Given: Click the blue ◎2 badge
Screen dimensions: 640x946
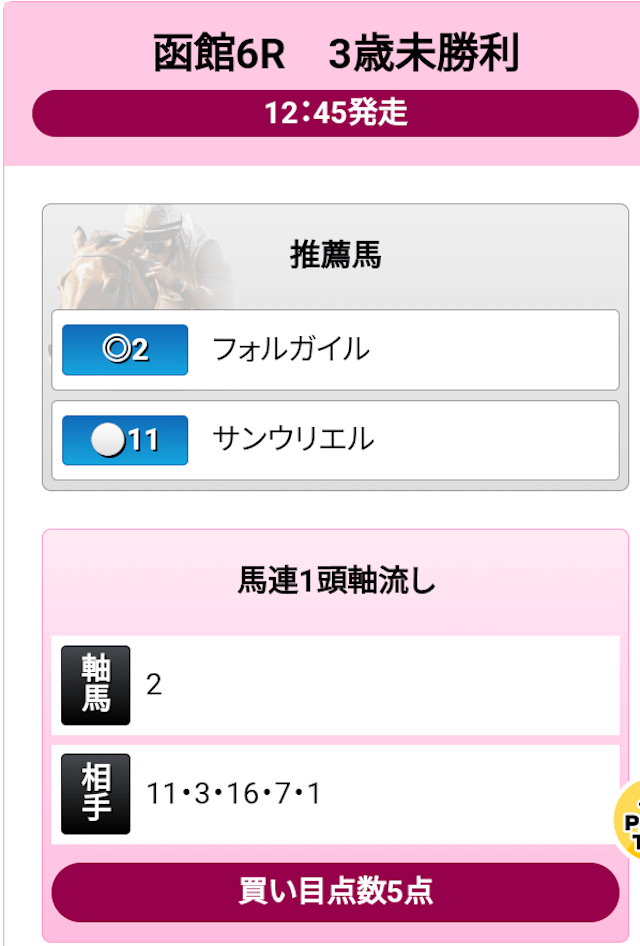Looking at the screenshot, I should coord(125,349).
